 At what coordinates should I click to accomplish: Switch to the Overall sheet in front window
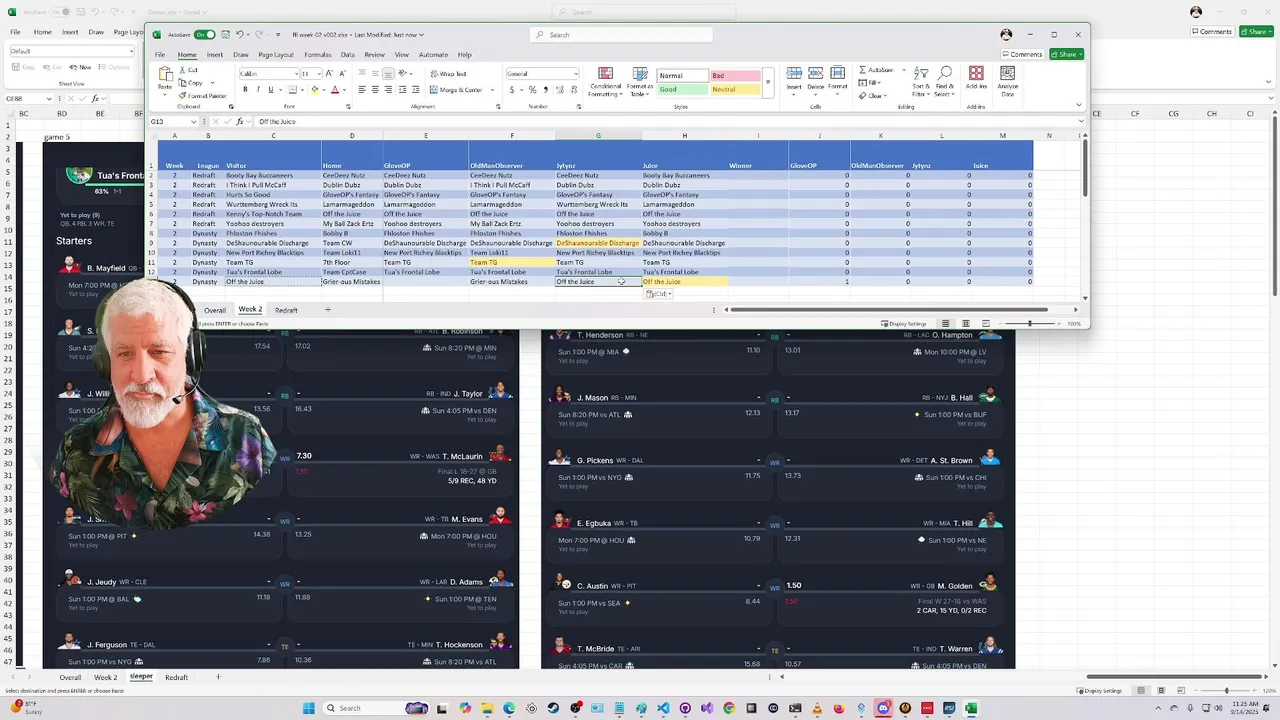[x=215, y=310]
